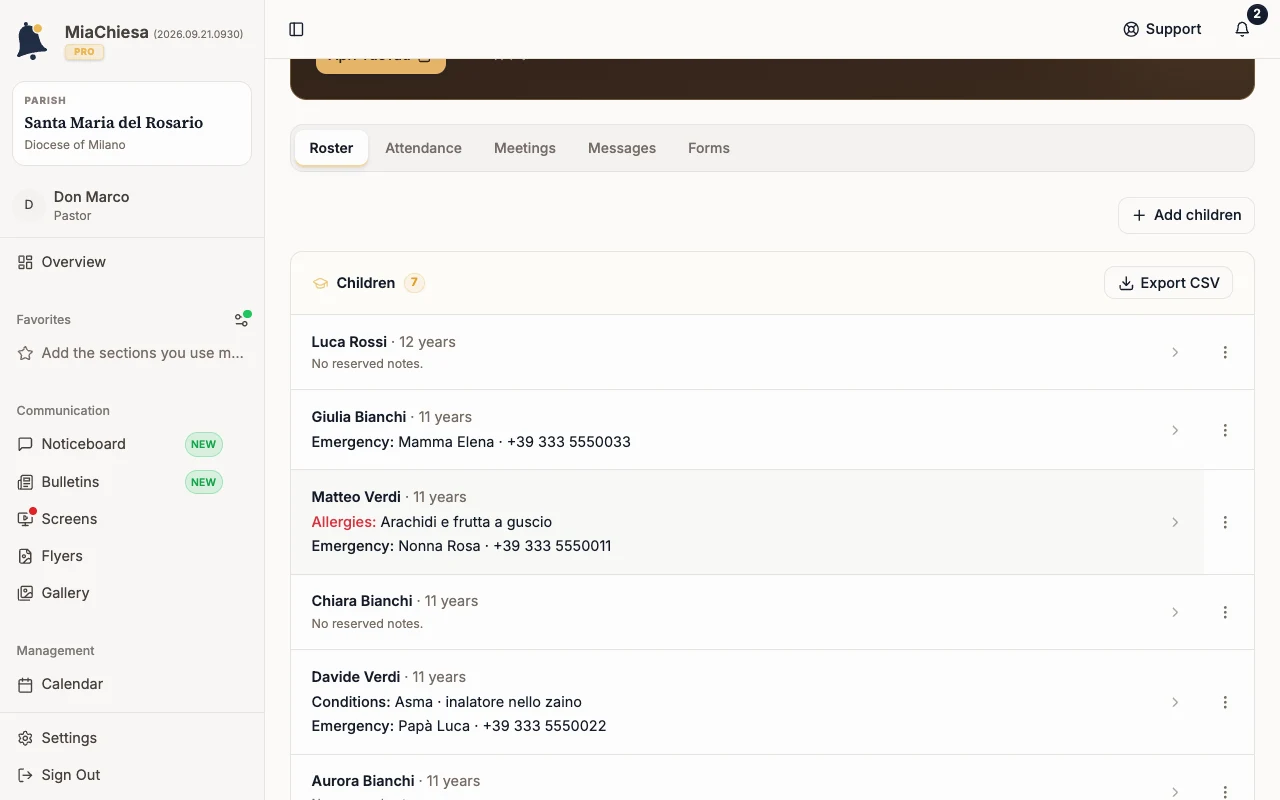Expand Luca Rossi's row chevron
Screen dimensions: 1280x800
pyautogui.click(x=1175, y=352)
